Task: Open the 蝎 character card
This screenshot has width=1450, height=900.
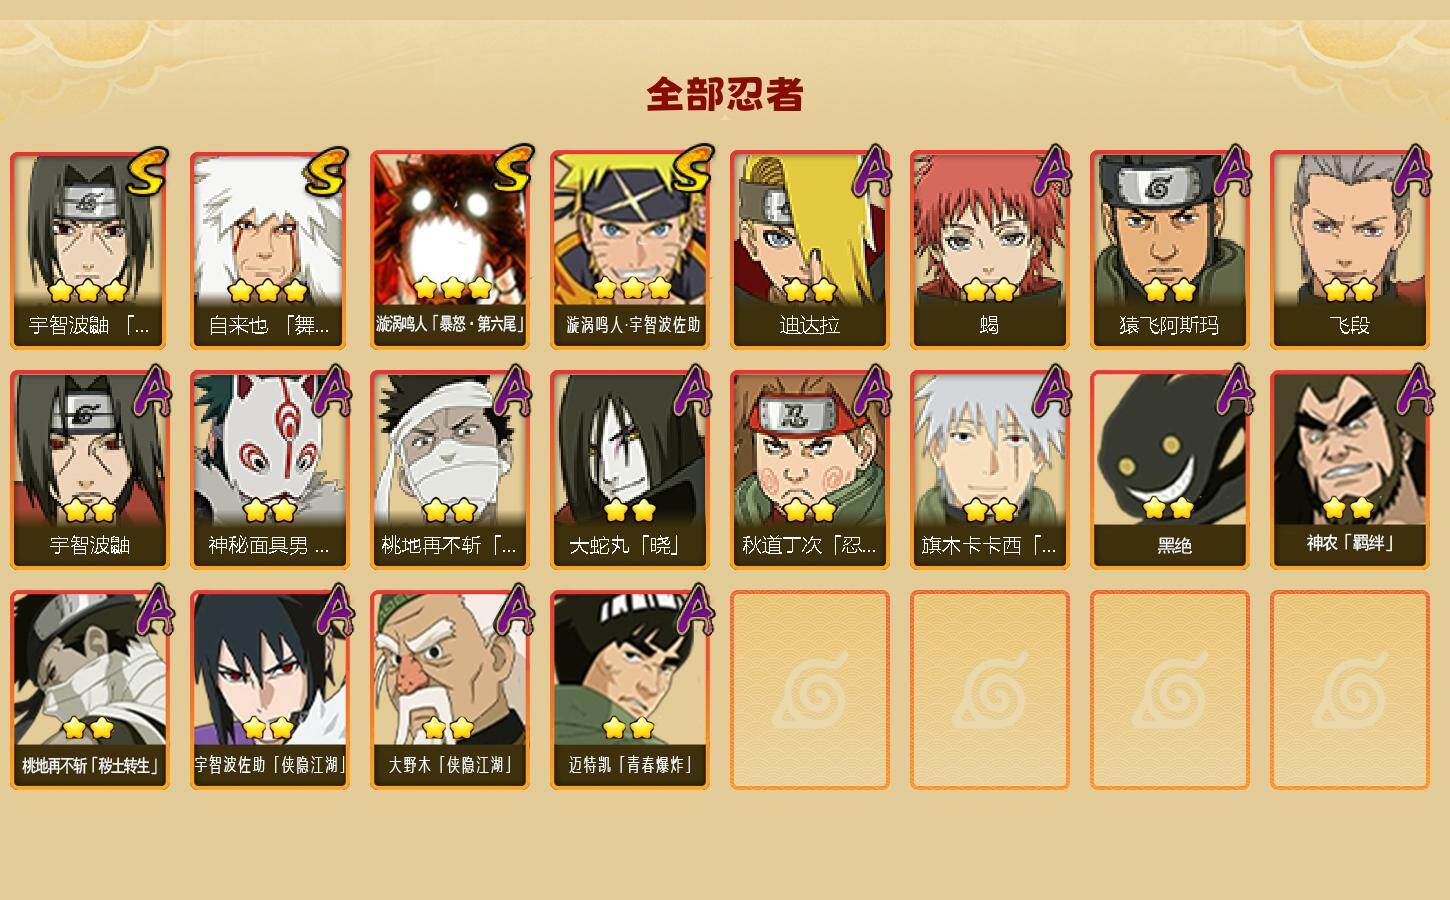Action: coord(990,250)
